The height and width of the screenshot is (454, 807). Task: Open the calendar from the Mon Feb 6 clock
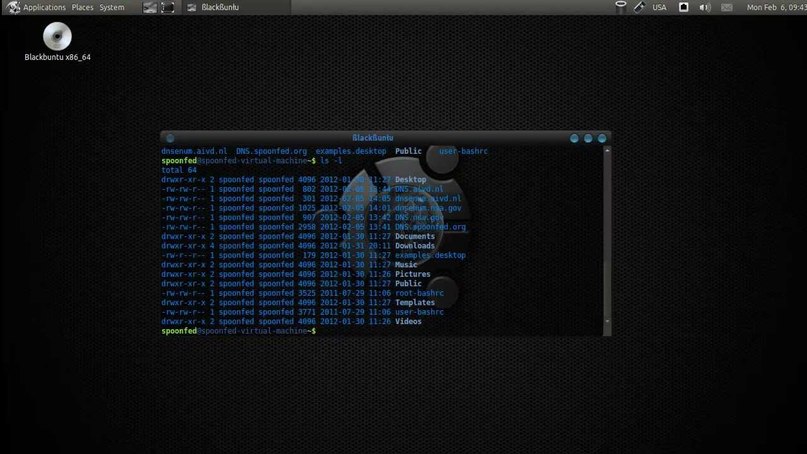[773, 7]
